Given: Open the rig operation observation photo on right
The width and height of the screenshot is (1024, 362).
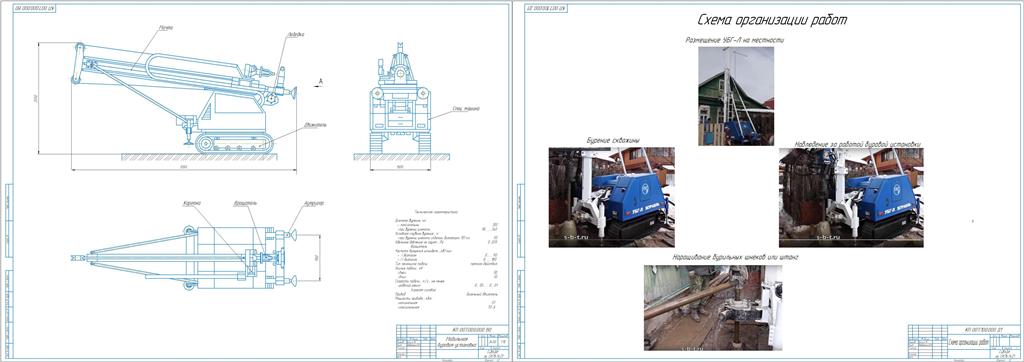Looking at the screenshot, I should 851,197.
